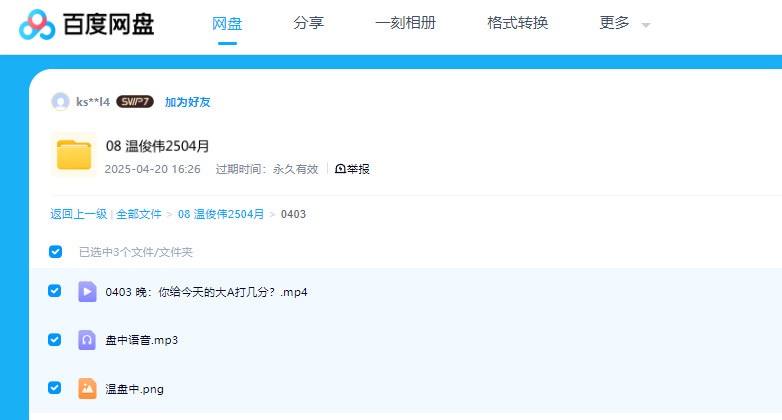Expand the 更多 dropdown menu
Viewport: 782px width, 420px height.
click(x=624, y=23)
